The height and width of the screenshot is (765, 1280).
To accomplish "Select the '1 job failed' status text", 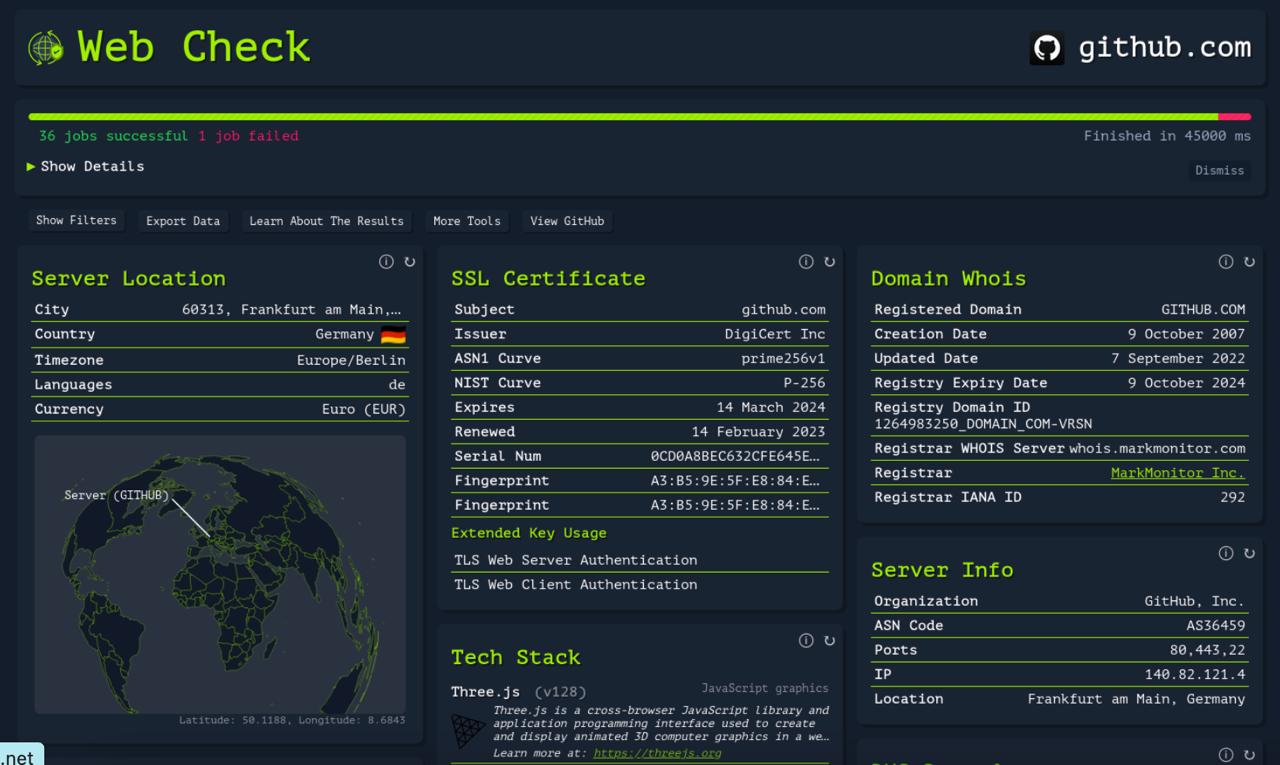I will tap(248, 136).
